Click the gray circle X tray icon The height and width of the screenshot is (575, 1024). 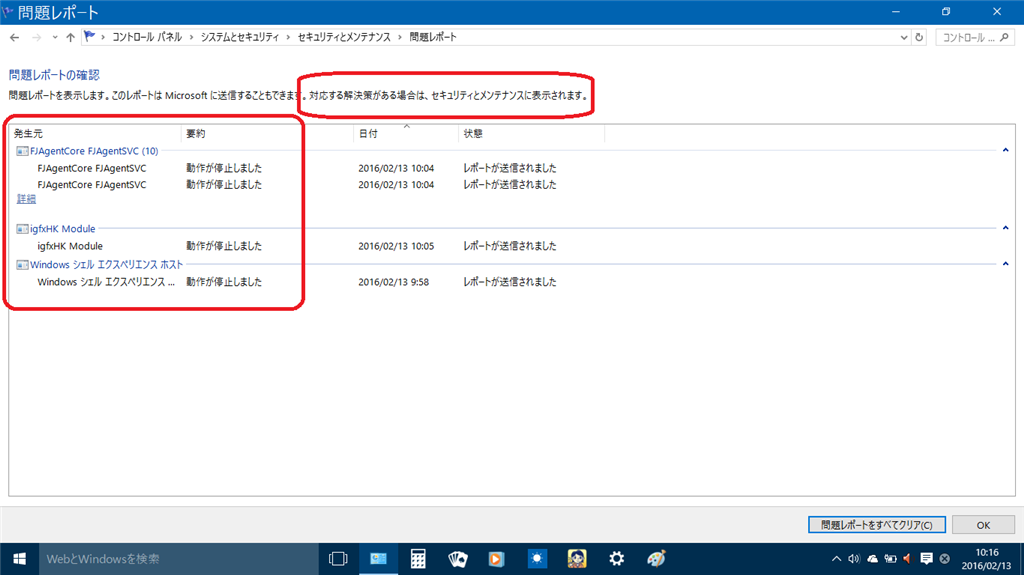click(944, 559)
